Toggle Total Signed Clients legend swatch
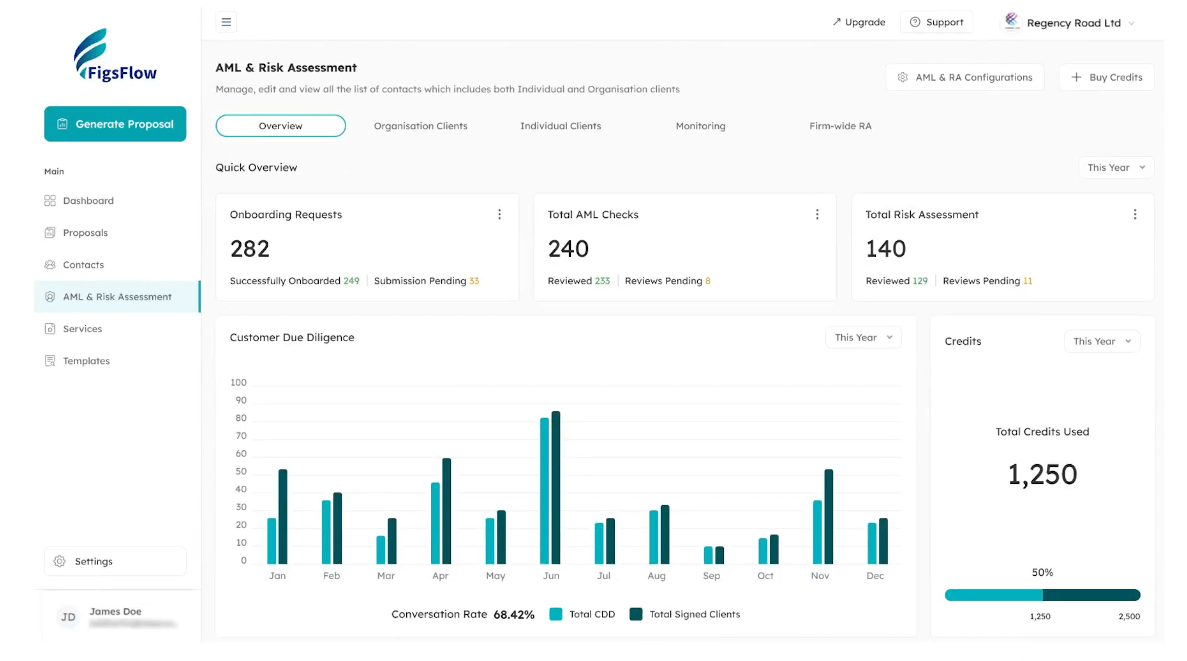Screen dimensions: 1187x661 [636, 614]
